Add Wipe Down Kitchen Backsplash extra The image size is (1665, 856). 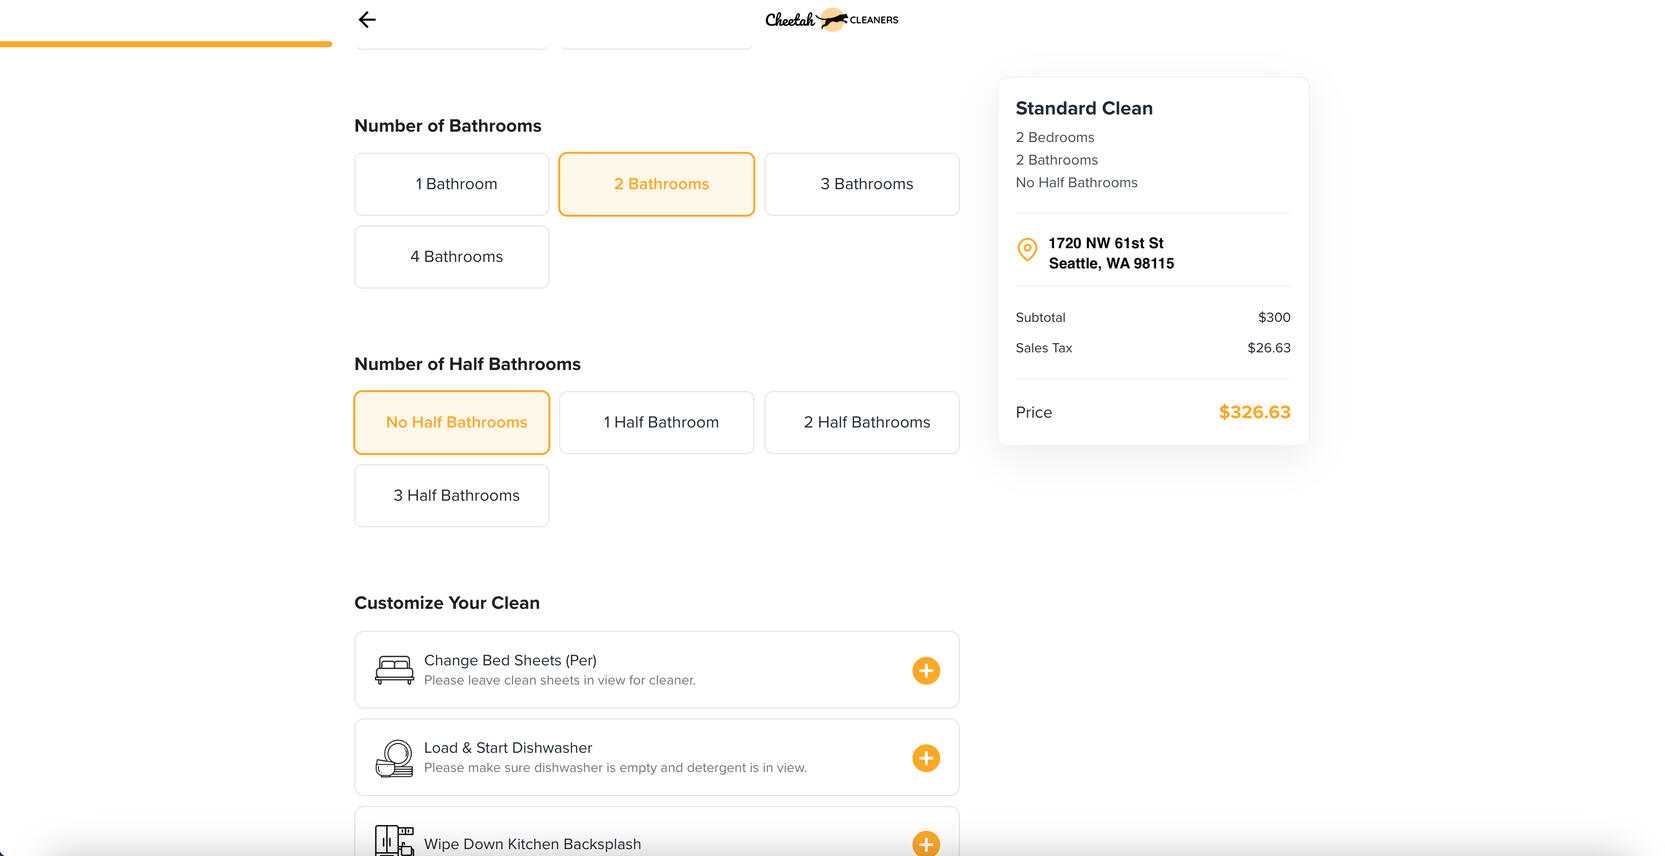click(x=926, y=844)
